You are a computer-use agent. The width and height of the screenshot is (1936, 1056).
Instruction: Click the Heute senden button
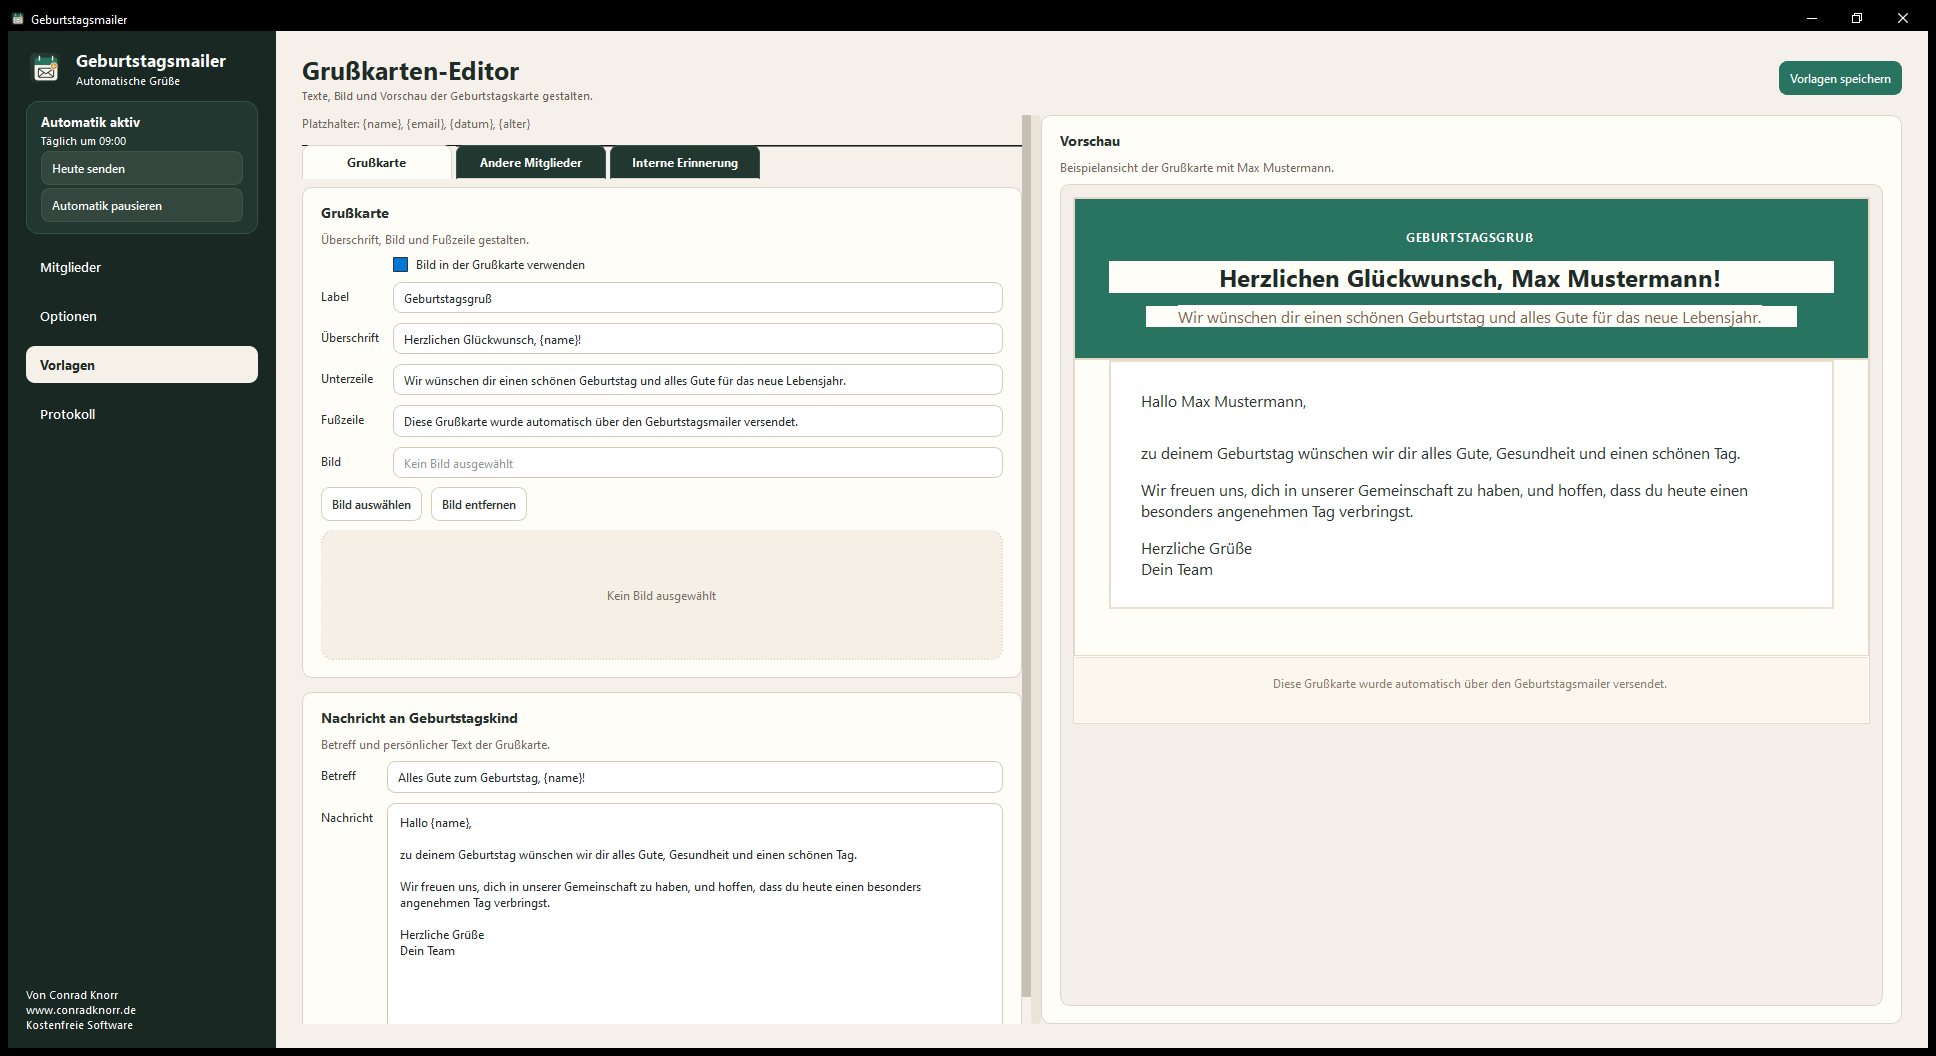pos(142,168)
